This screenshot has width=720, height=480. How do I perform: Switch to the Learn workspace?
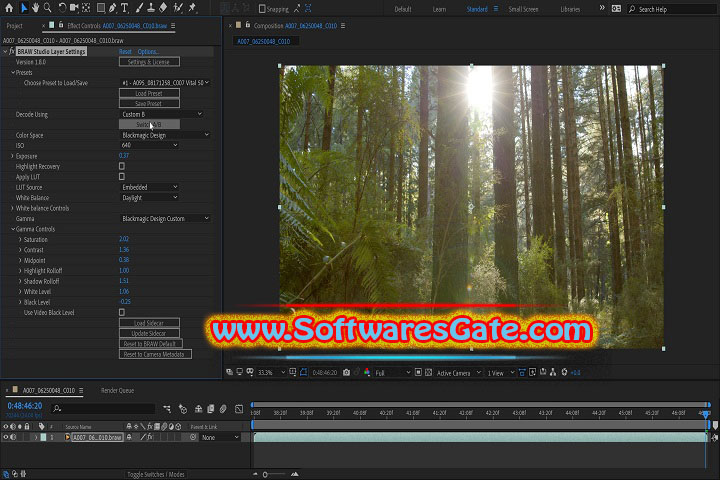(x=439, y=9)
